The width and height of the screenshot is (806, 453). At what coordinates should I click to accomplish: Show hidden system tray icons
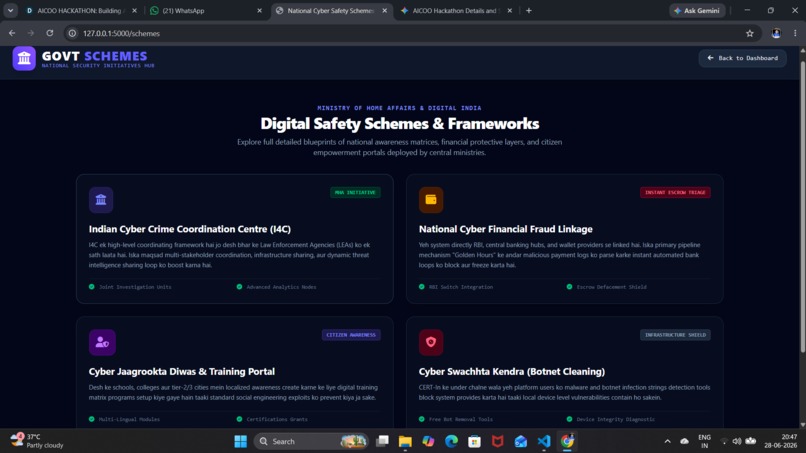pyautogui.click(x=667, y=441)
